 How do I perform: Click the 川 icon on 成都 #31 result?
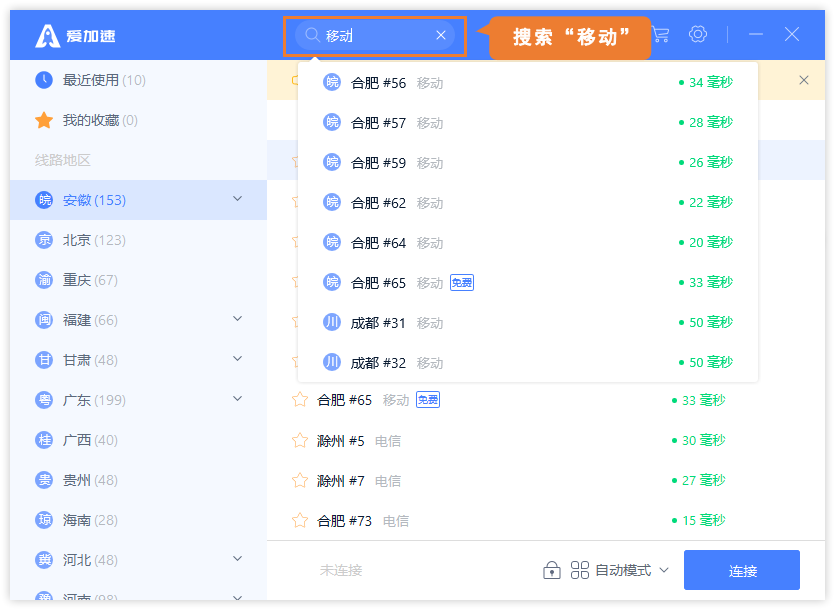332,322
